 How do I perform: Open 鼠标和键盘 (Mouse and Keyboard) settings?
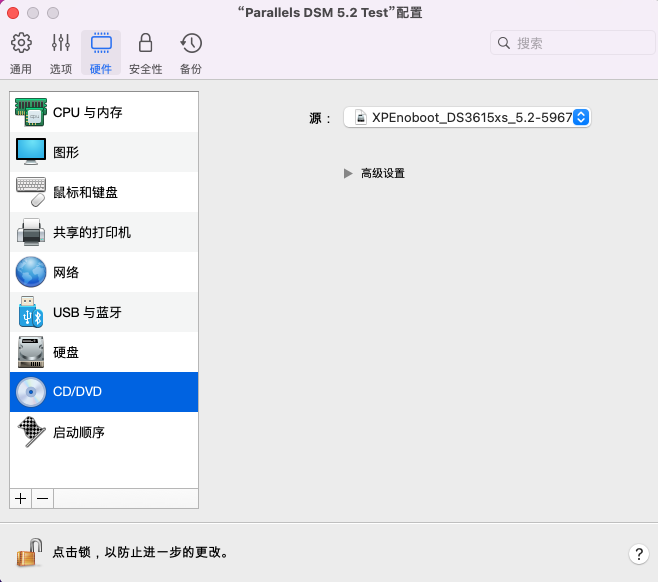tap(104, 192)
